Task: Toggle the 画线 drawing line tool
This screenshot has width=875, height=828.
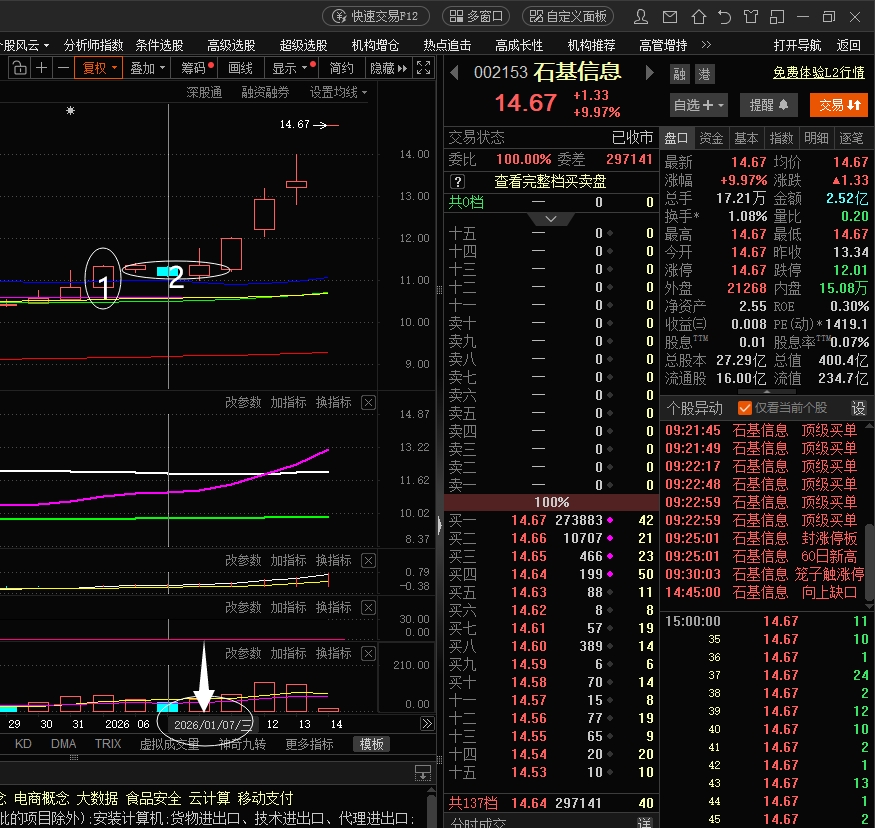Action: (x=241, y=68)
